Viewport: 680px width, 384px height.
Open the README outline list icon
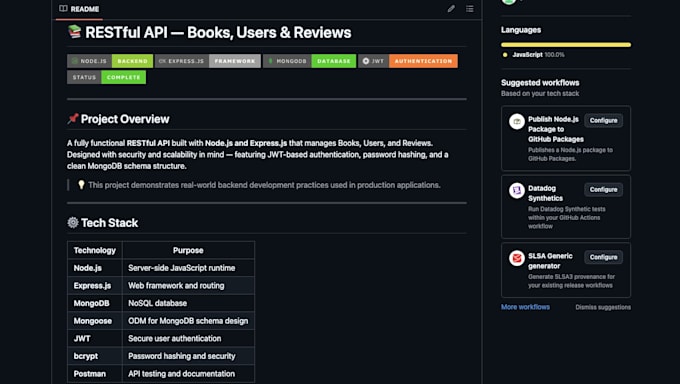[470, 9]
